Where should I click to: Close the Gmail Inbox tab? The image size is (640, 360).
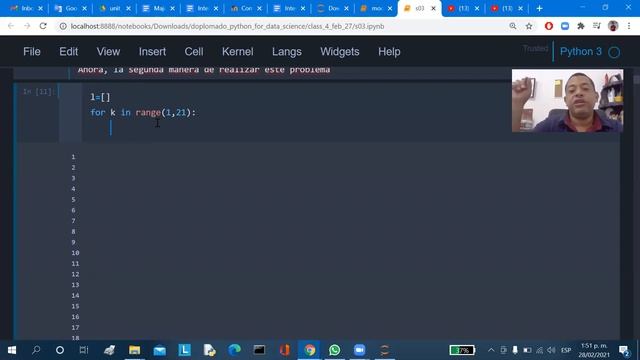click(40, 8)
